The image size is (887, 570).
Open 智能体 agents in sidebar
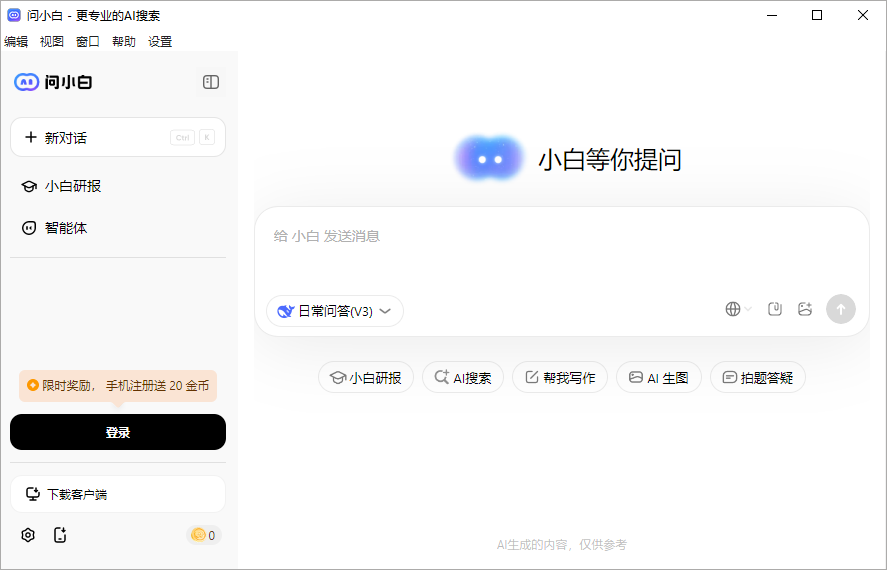point(66,228)
